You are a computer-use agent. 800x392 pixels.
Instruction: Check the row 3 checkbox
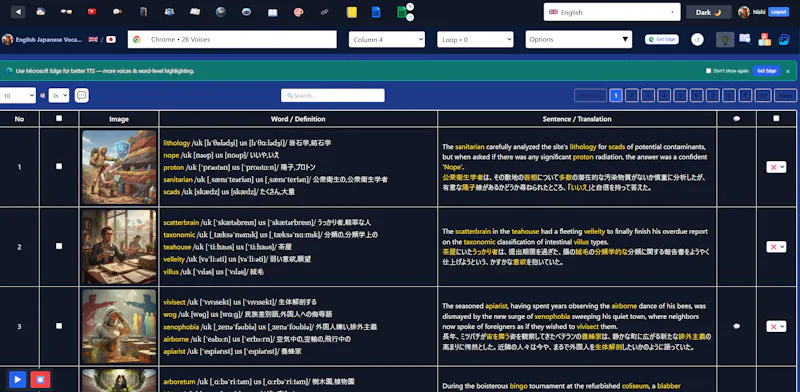pos(59,326)
